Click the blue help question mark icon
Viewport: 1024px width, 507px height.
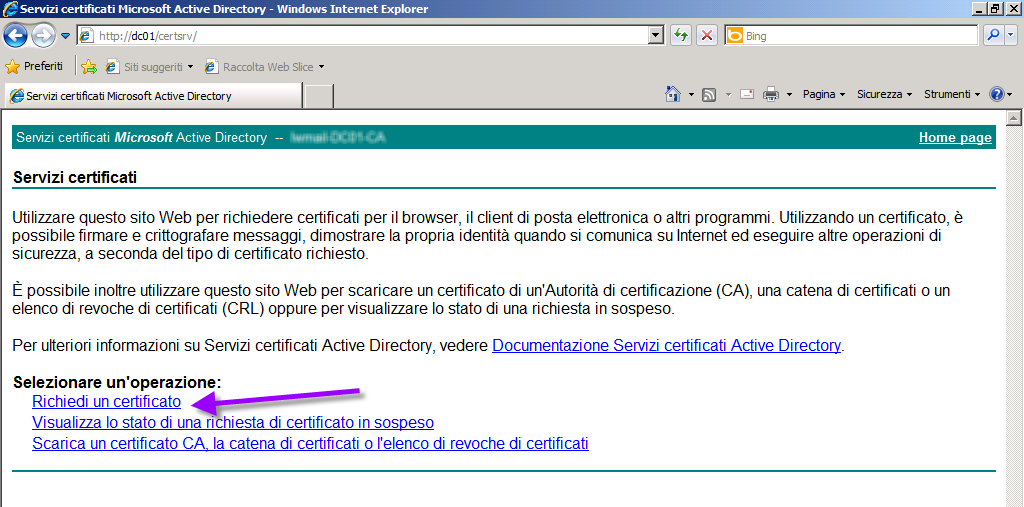coord(997,95)
